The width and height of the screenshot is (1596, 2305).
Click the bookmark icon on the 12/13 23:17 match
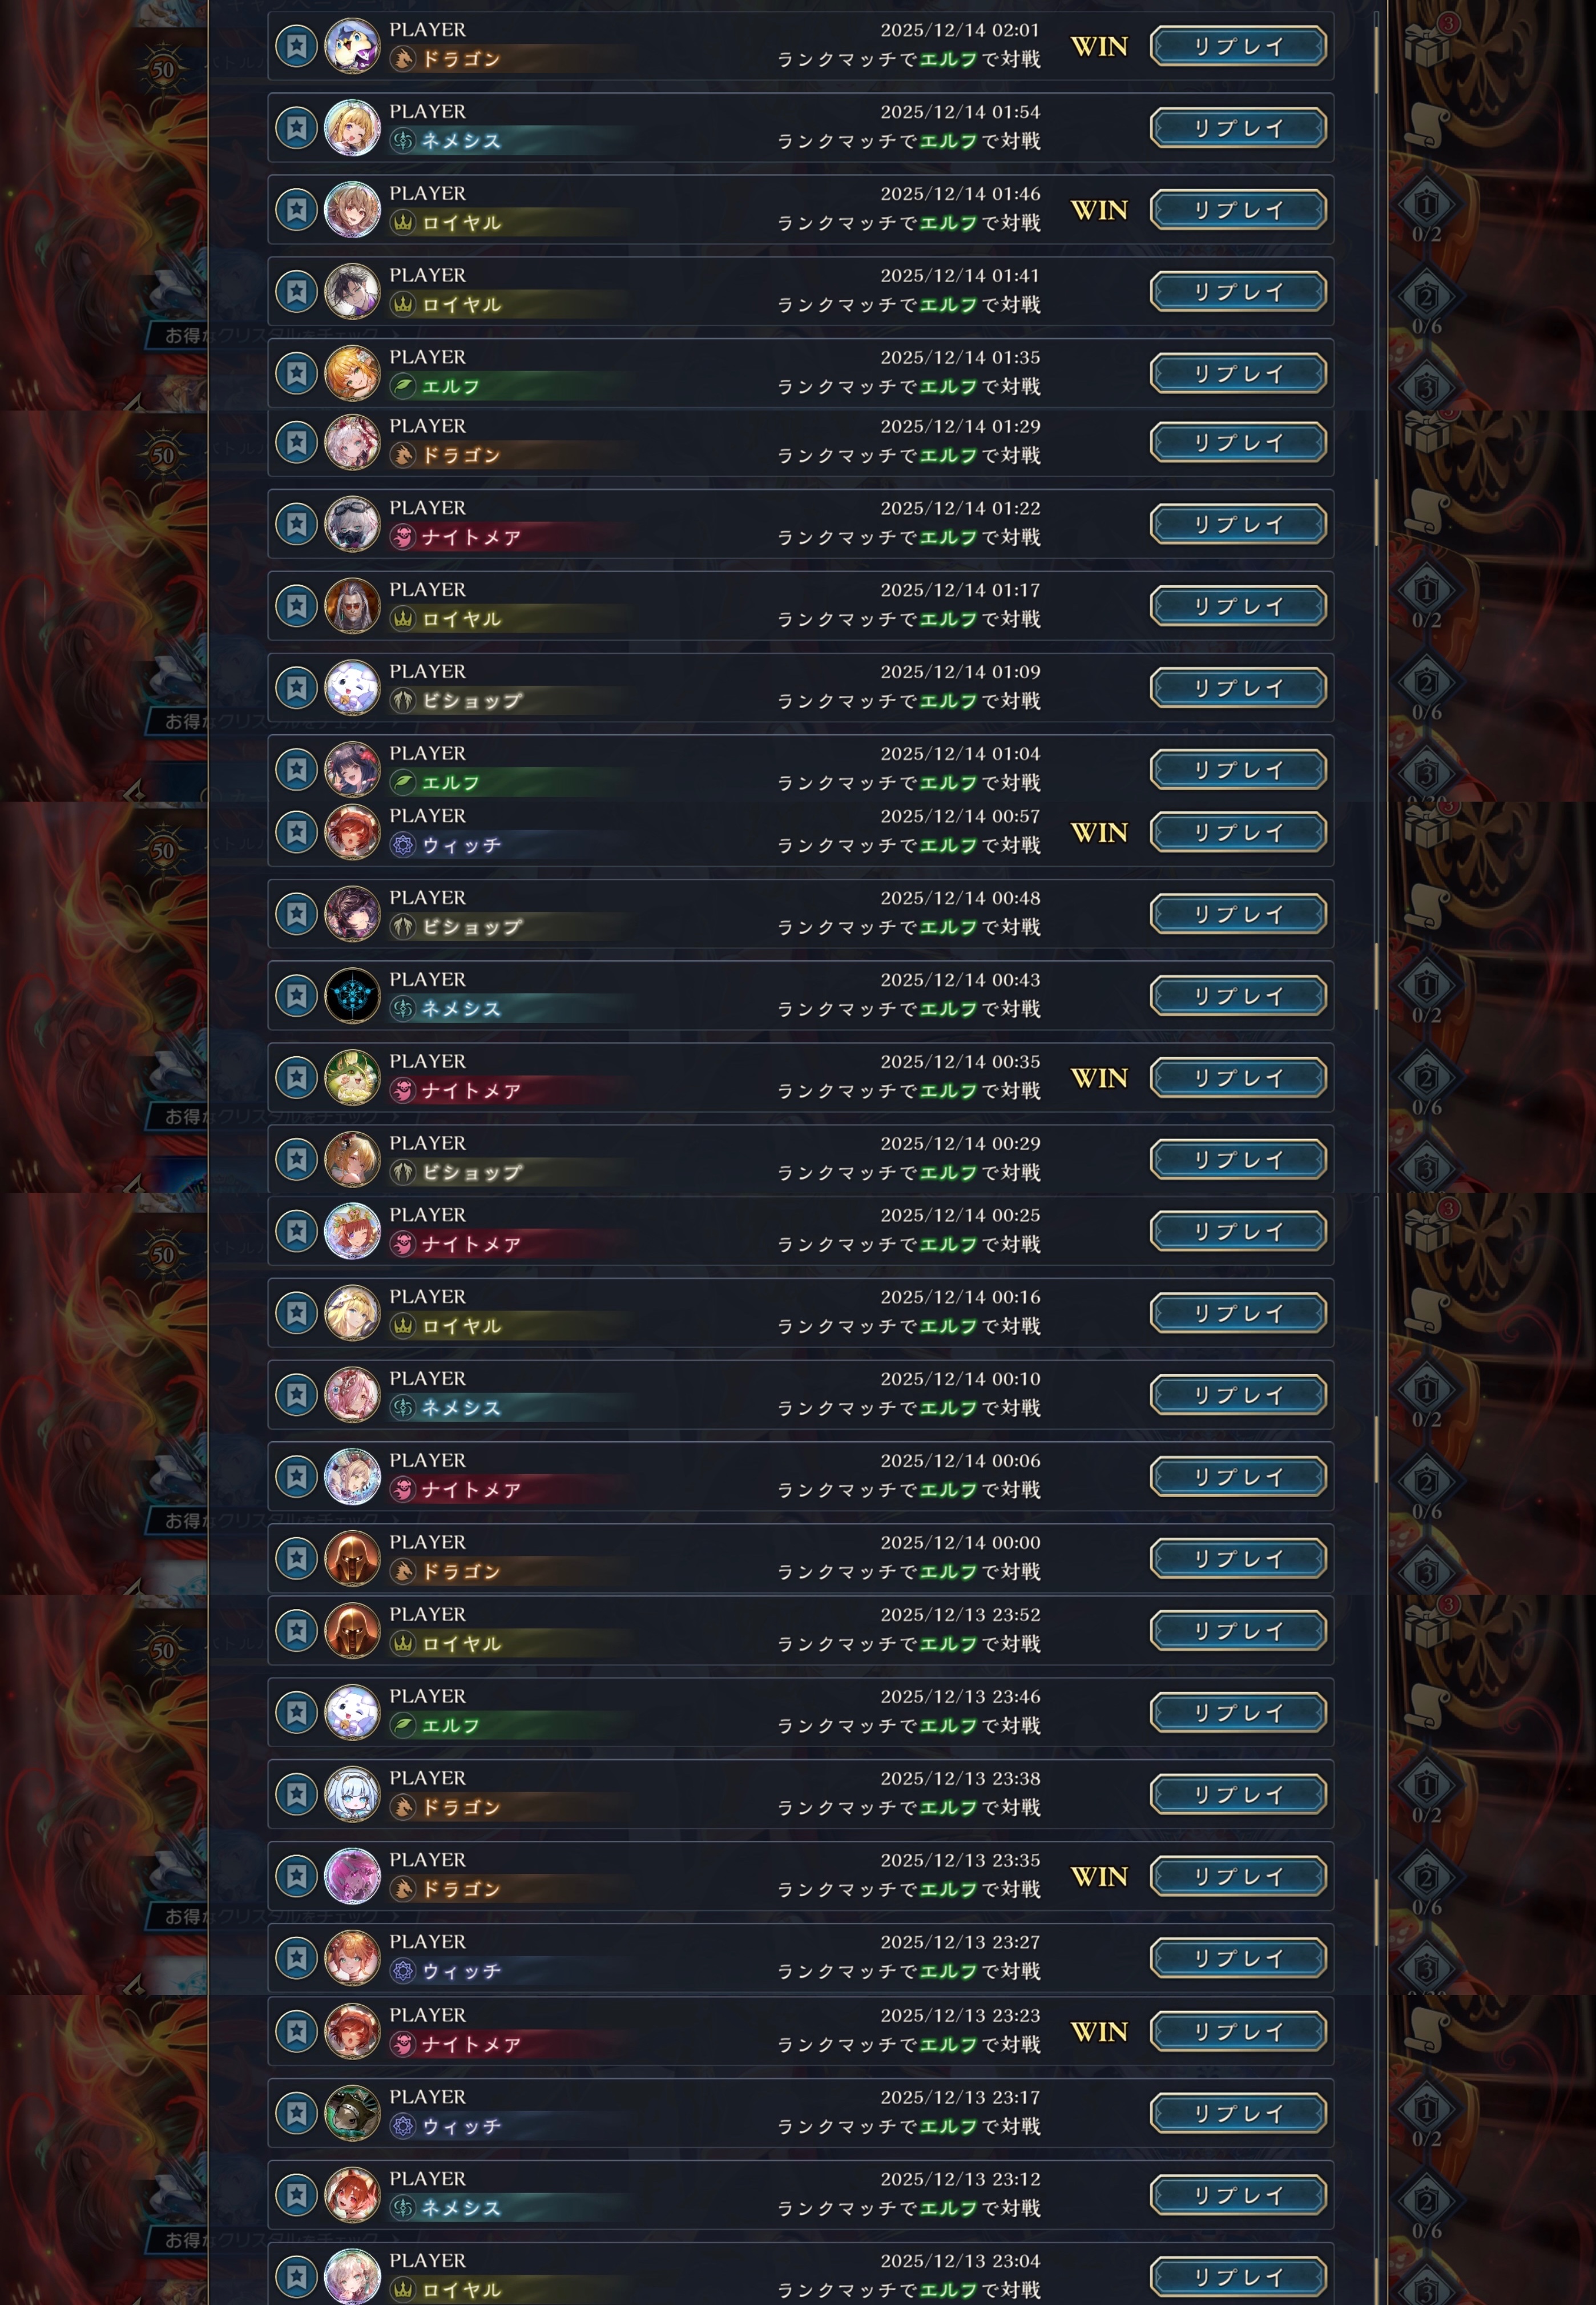point(296,2113)
